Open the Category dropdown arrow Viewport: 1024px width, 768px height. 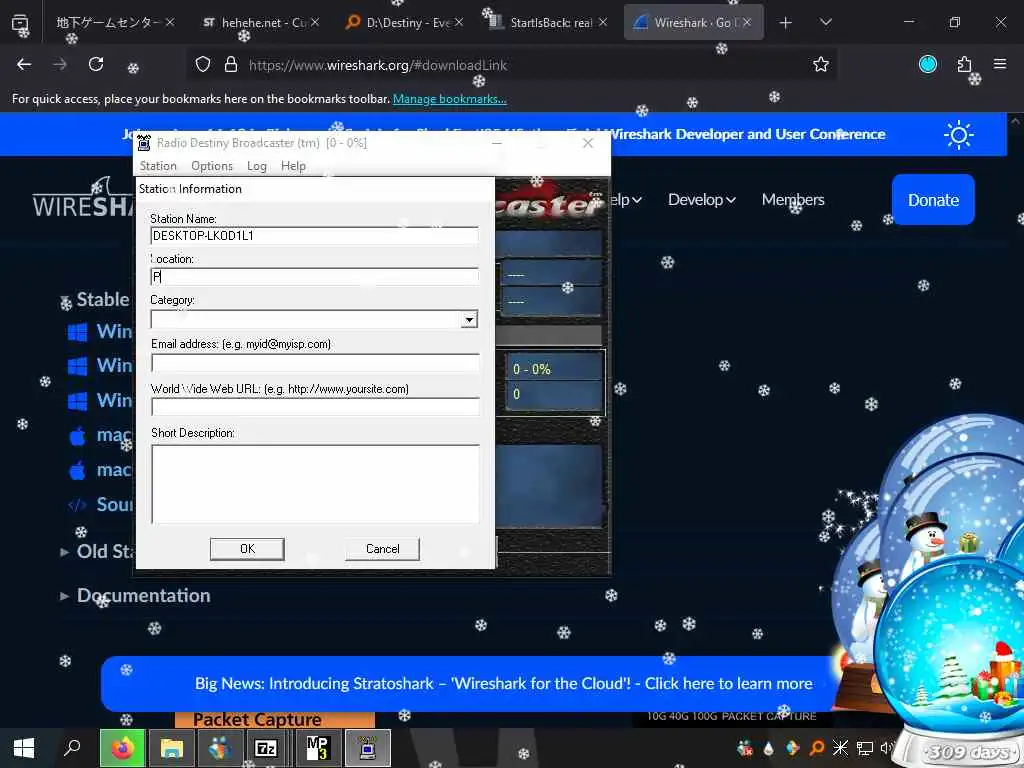click(469, 319)
